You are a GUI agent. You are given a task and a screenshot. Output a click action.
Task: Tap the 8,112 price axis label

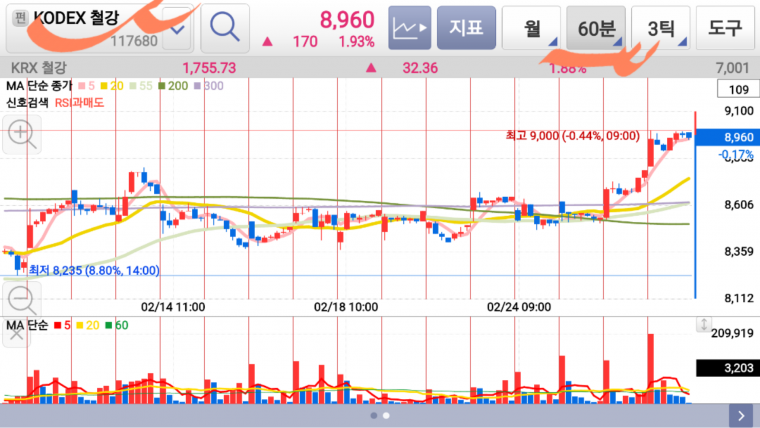pyautogui.click(x=739, y=298)
